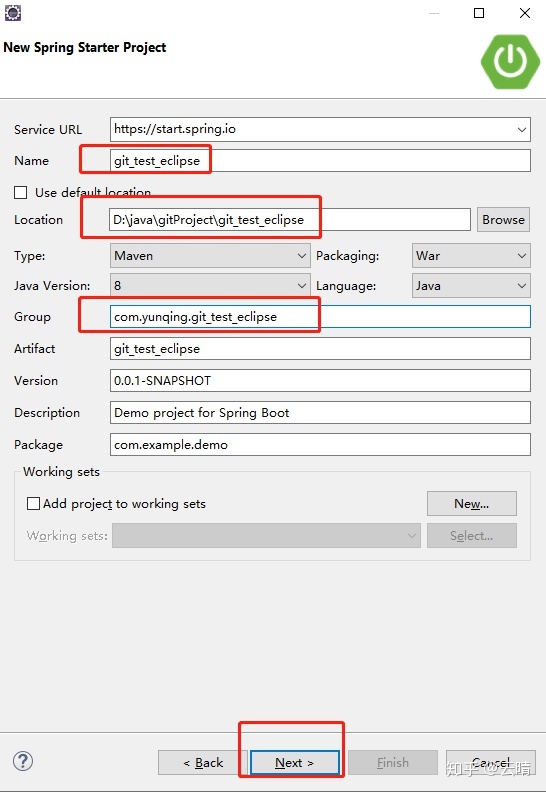Close the dialog with the X button
This screenshot has width=546, height=792.
point(525,13)
